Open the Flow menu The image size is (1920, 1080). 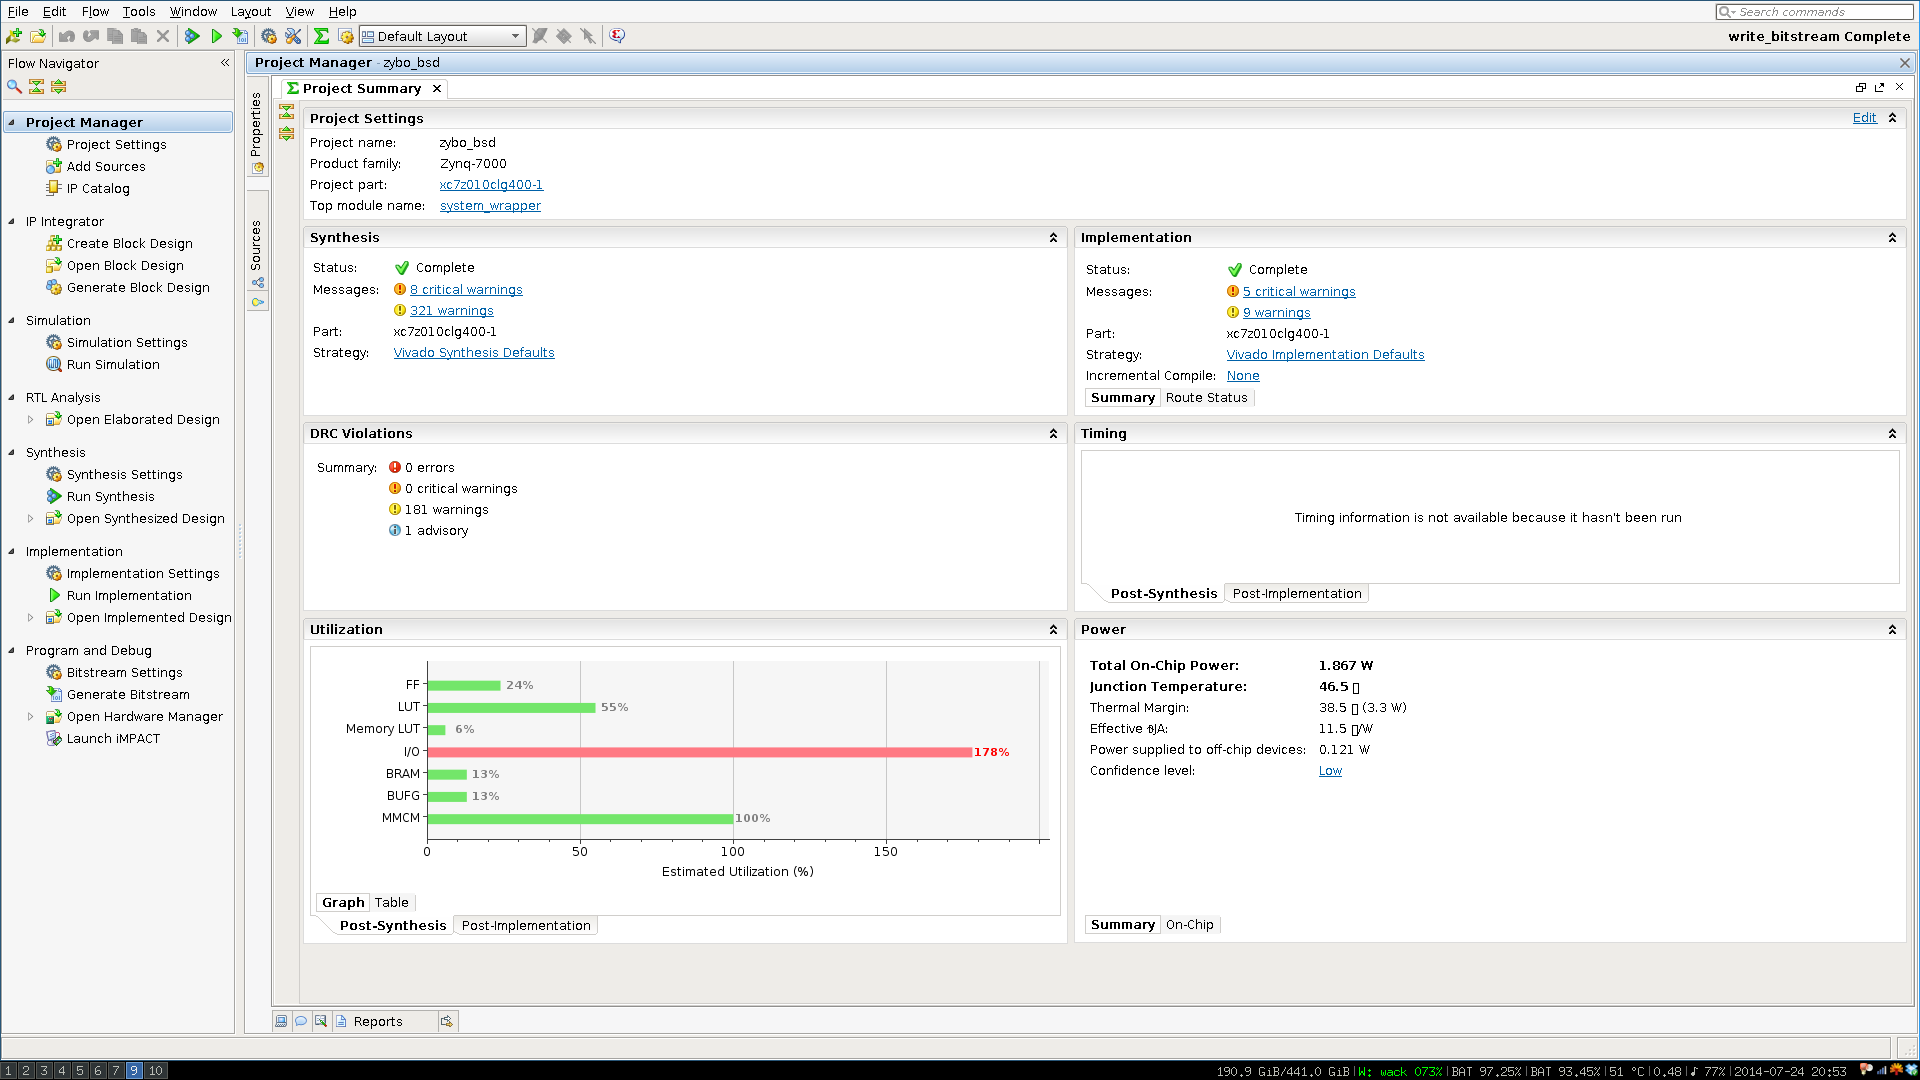[x=95, y=11]
